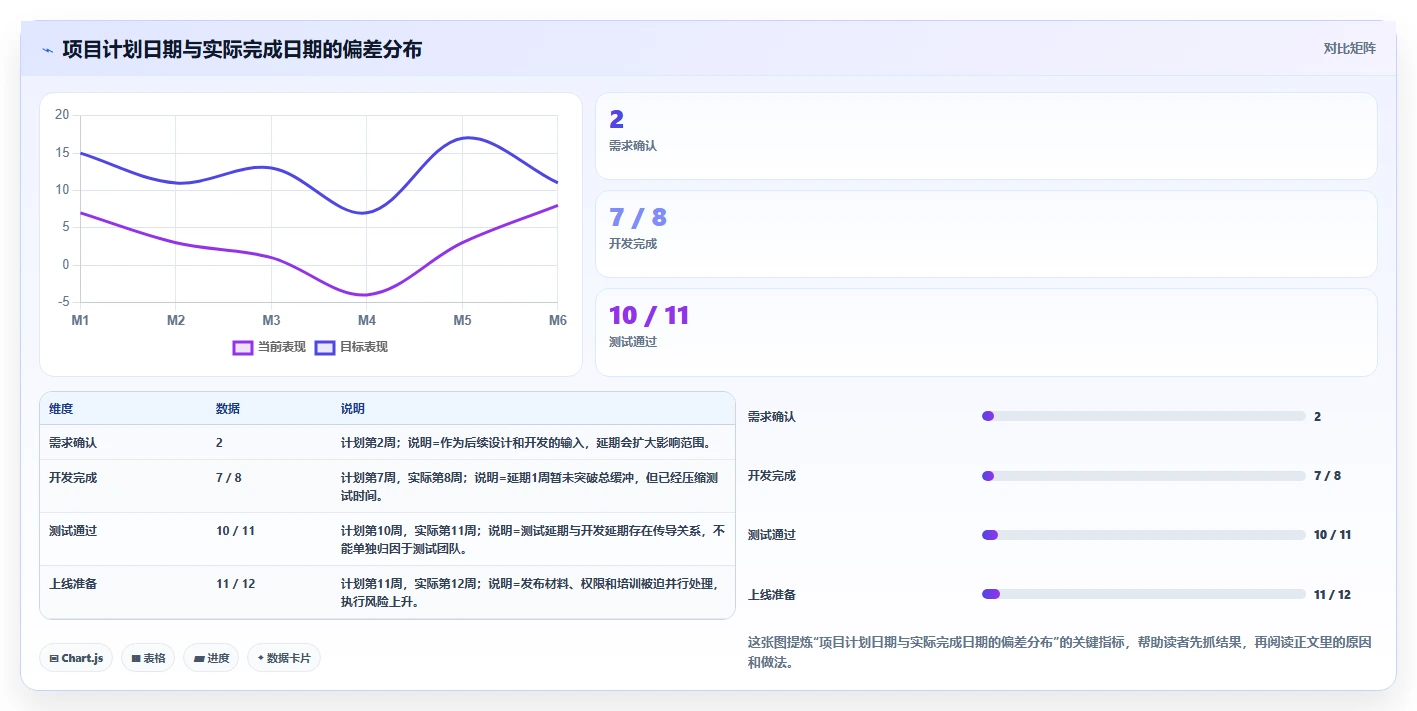
Task: Click the y-axis value 20
Action: pyautogui.click(x=62, y=115)
